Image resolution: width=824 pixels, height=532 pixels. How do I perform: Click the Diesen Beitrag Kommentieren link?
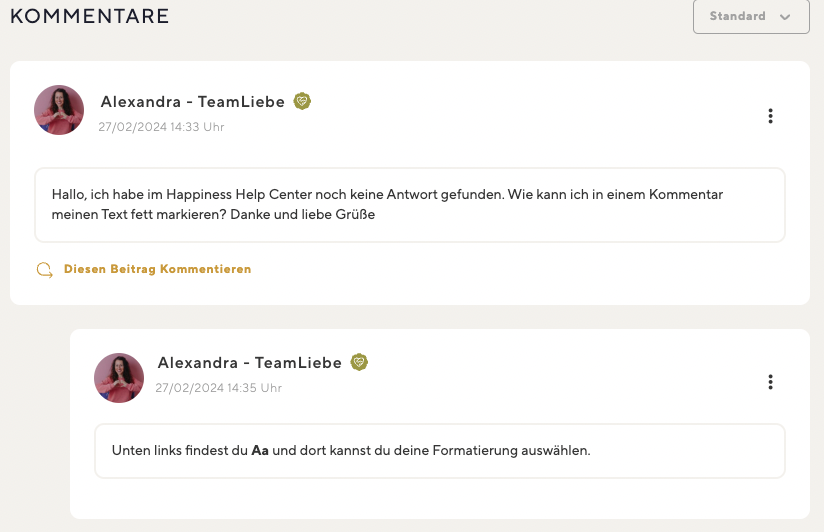(157, 269)
